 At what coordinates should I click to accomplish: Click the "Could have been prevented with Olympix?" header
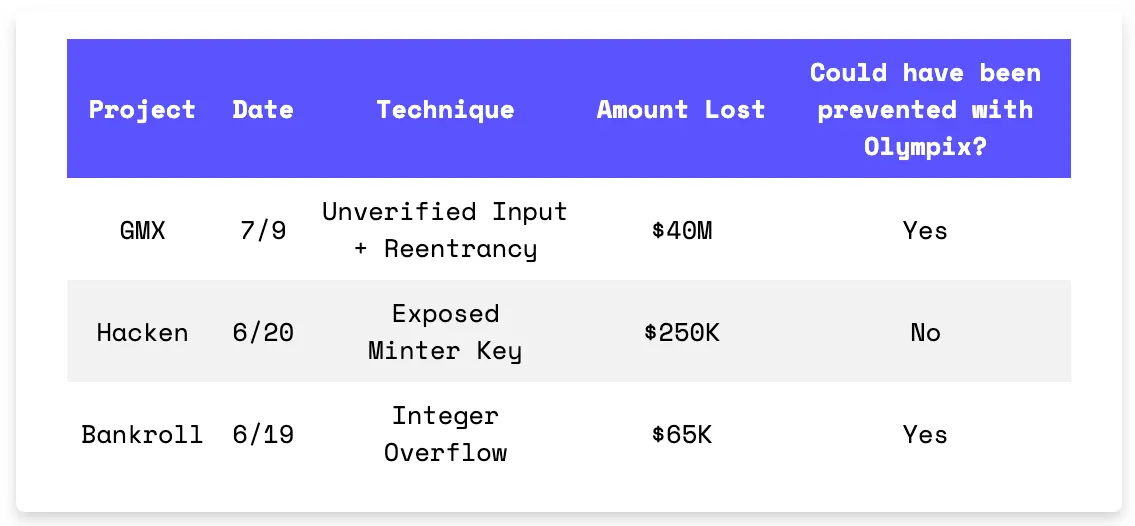pos(925,109)
